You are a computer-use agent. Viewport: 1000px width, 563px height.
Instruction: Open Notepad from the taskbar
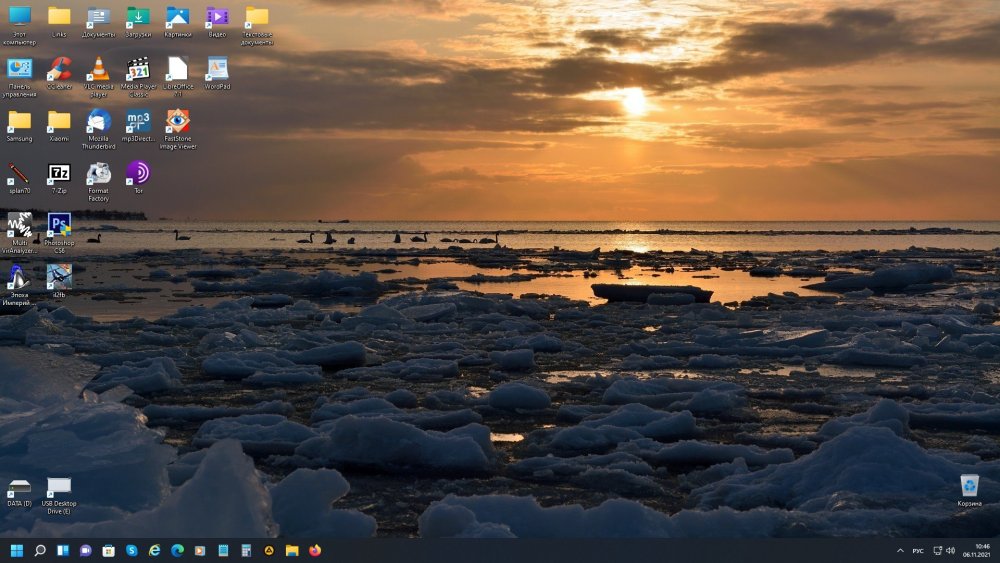[223, 550]
